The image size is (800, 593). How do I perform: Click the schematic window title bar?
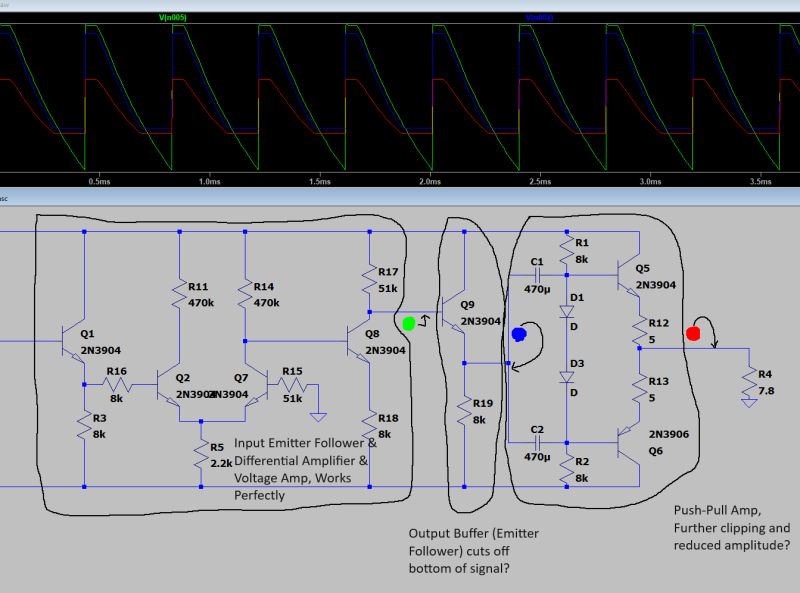coord(400,198)
